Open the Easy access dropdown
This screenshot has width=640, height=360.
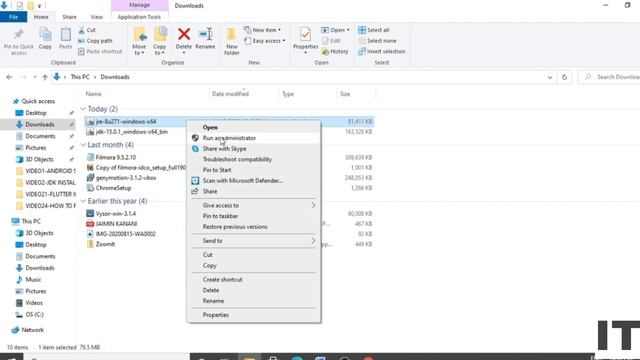pyautogui.click(x=264, y=41)
